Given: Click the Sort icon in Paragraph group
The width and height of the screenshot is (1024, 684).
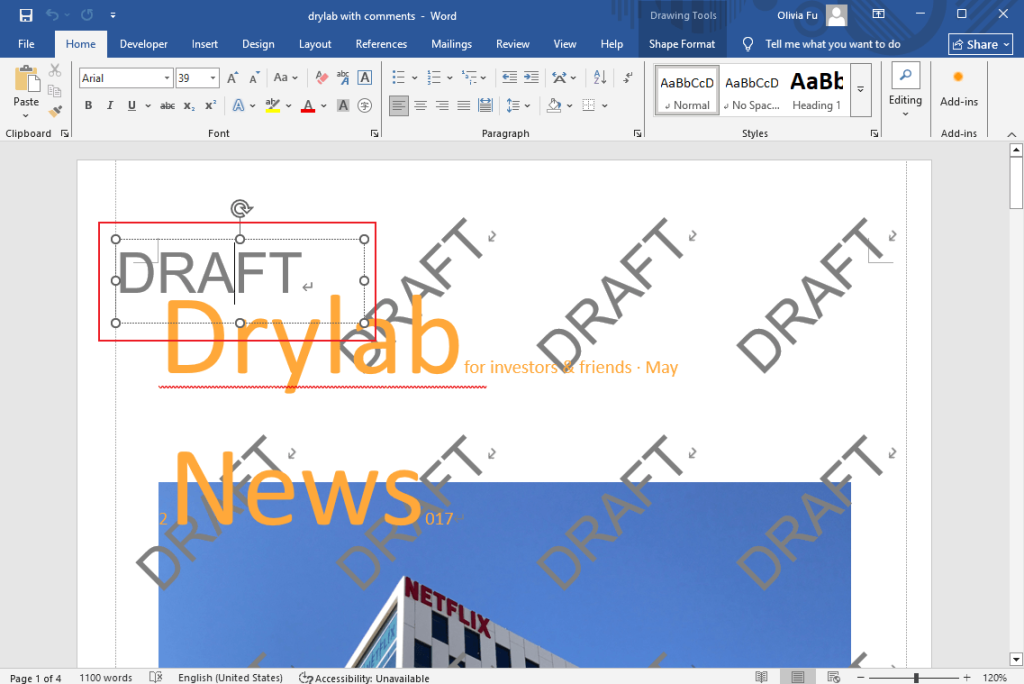Looking at the screenshot, I should (598, 77).
